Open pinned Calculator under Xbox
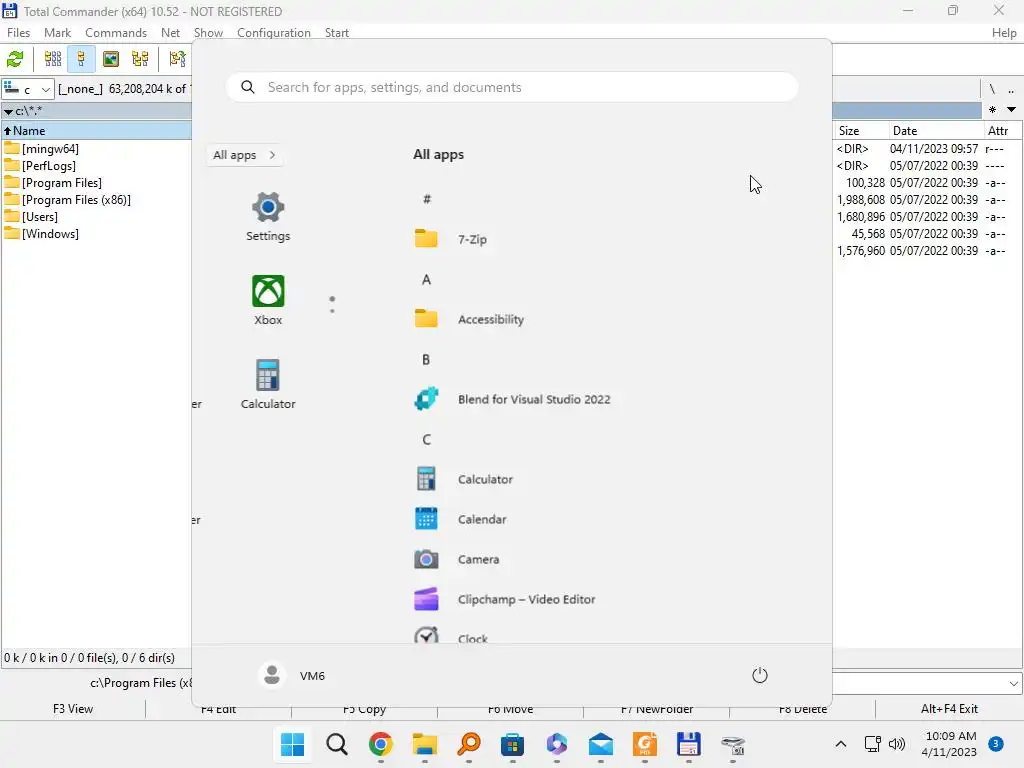The image size is (1024, 768). click(268, 384)
